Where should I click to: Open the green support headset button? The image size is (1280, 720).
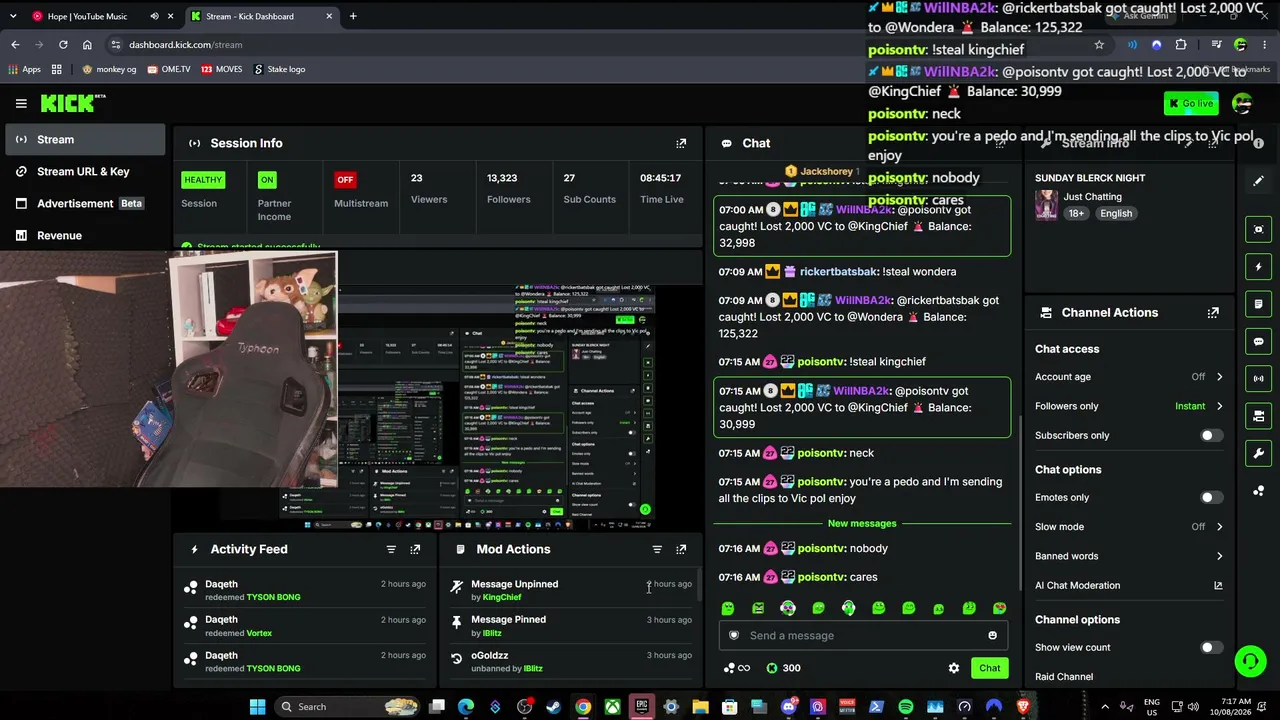(x=1250, y=661)
